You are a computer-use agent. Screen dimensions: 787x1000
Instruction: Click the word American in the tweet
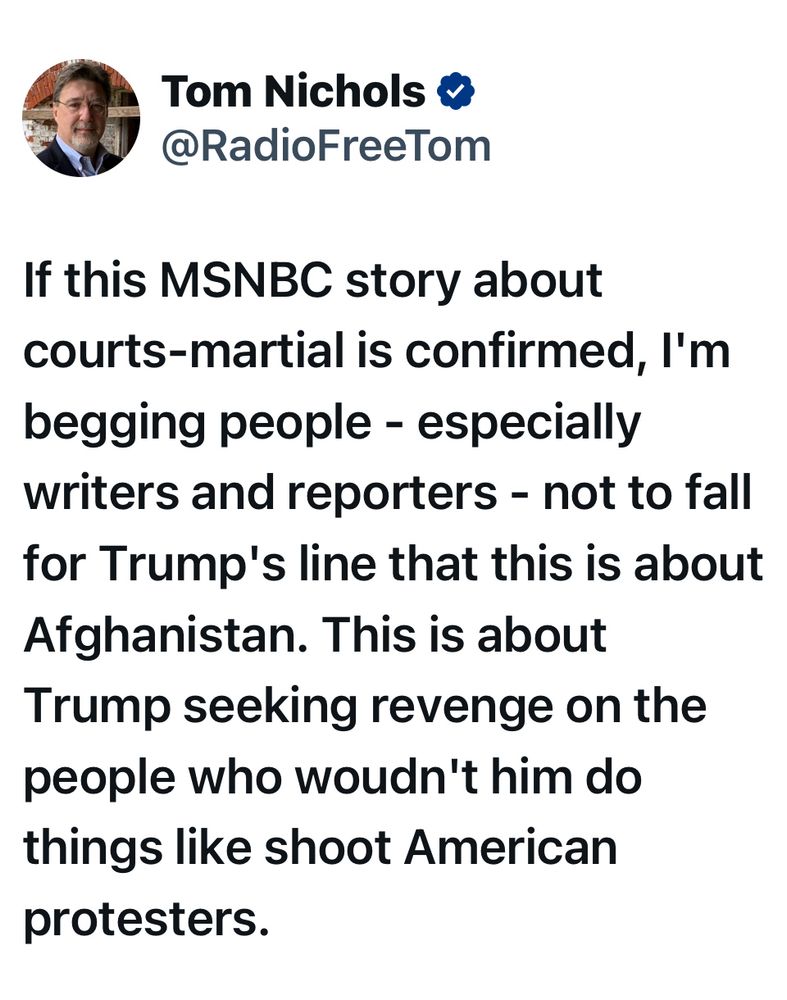click(x=510, y=848)
